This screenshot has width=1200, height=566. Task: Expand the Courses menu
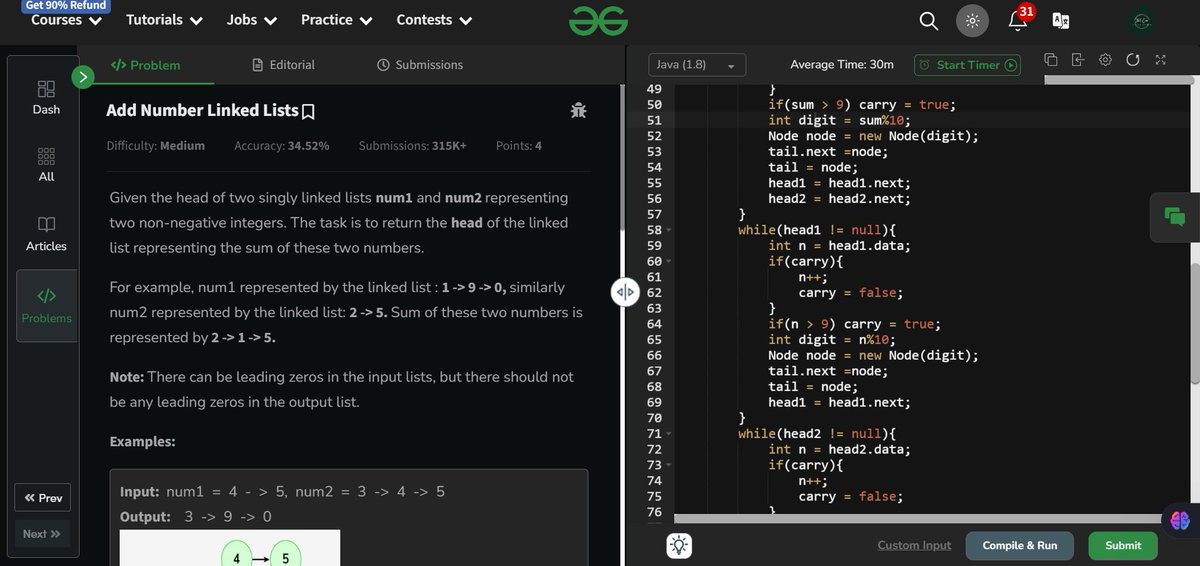coord(64,20)
